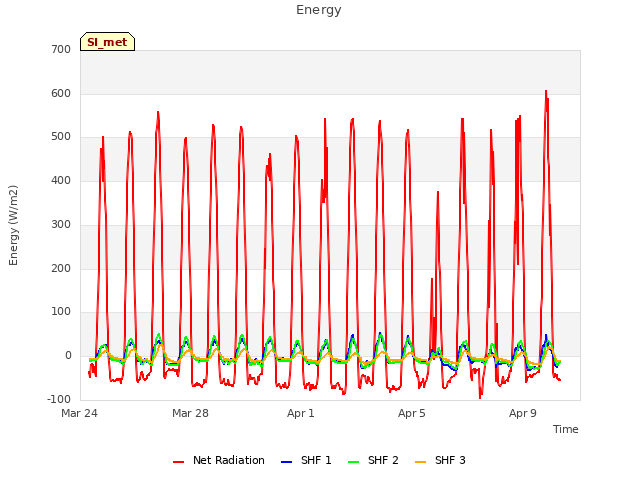
Task: Click the Time x-axis title
Action: click(566, 429)
